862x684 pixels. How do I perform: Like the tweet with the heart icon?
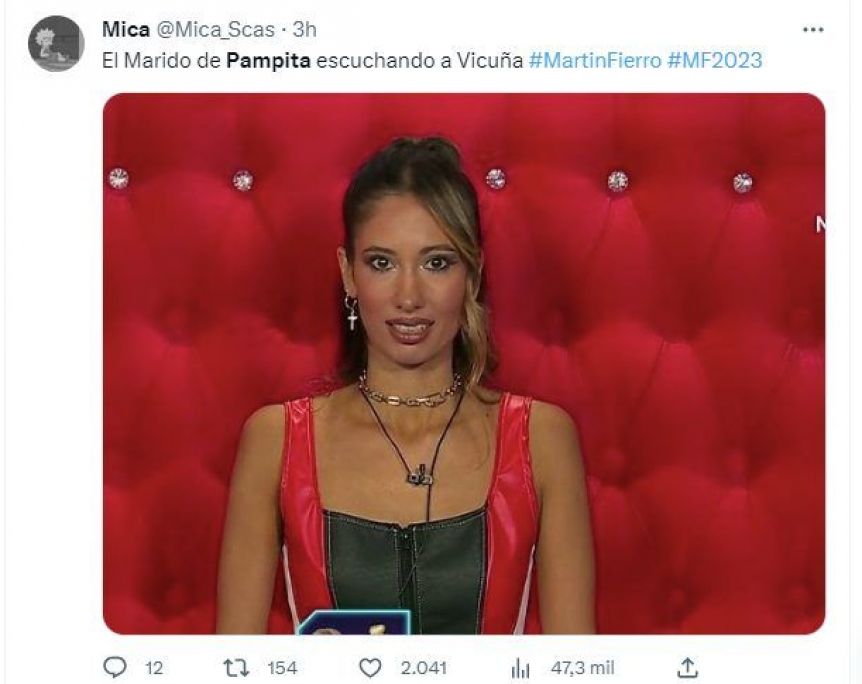370,668
